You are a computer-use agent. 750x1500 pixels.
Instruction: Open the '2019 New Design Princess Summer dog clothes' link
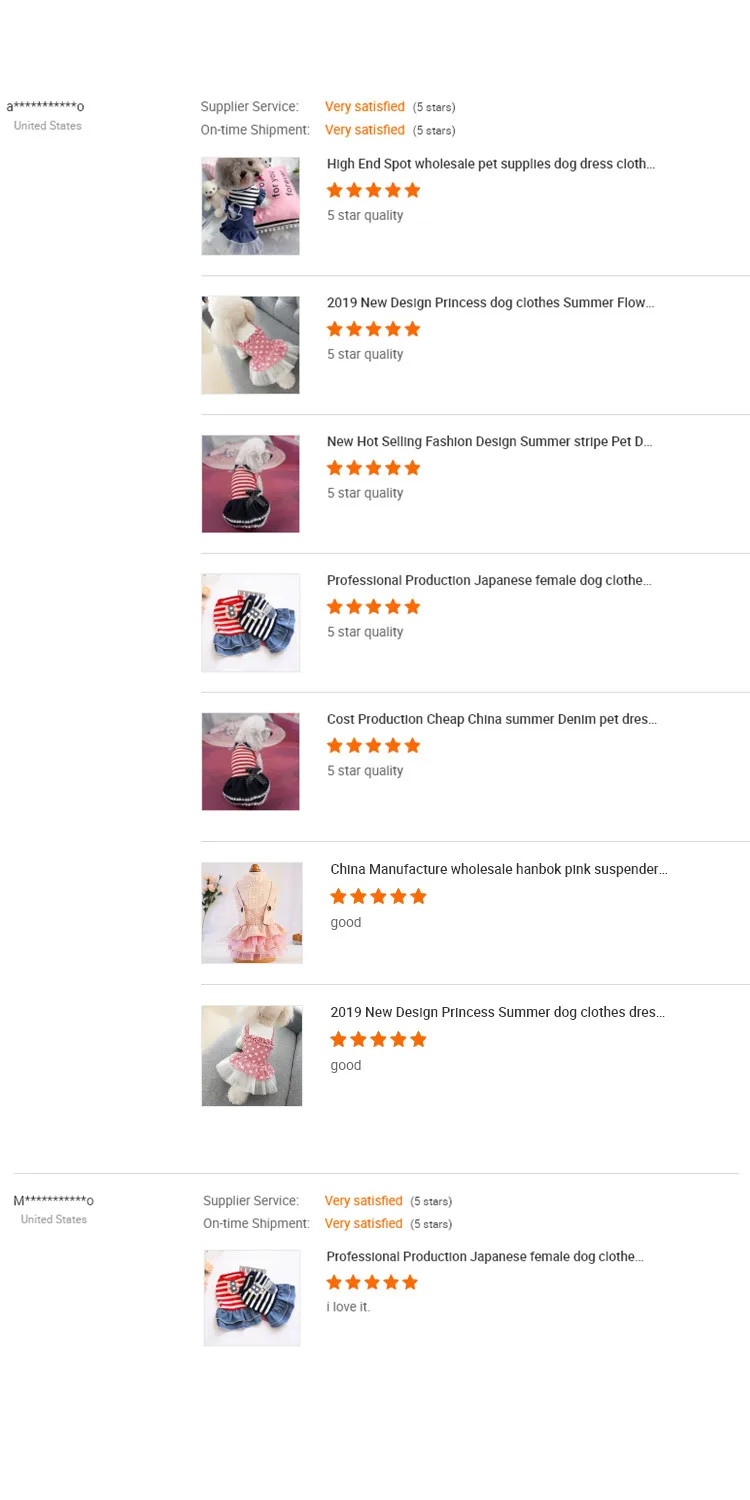(497, 1013)
